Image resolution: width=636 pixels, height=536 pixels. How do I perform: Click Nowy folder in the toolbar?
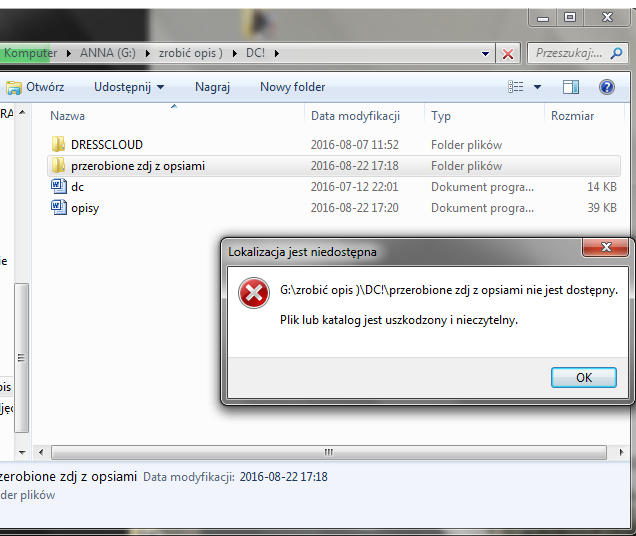coord(290,87)
